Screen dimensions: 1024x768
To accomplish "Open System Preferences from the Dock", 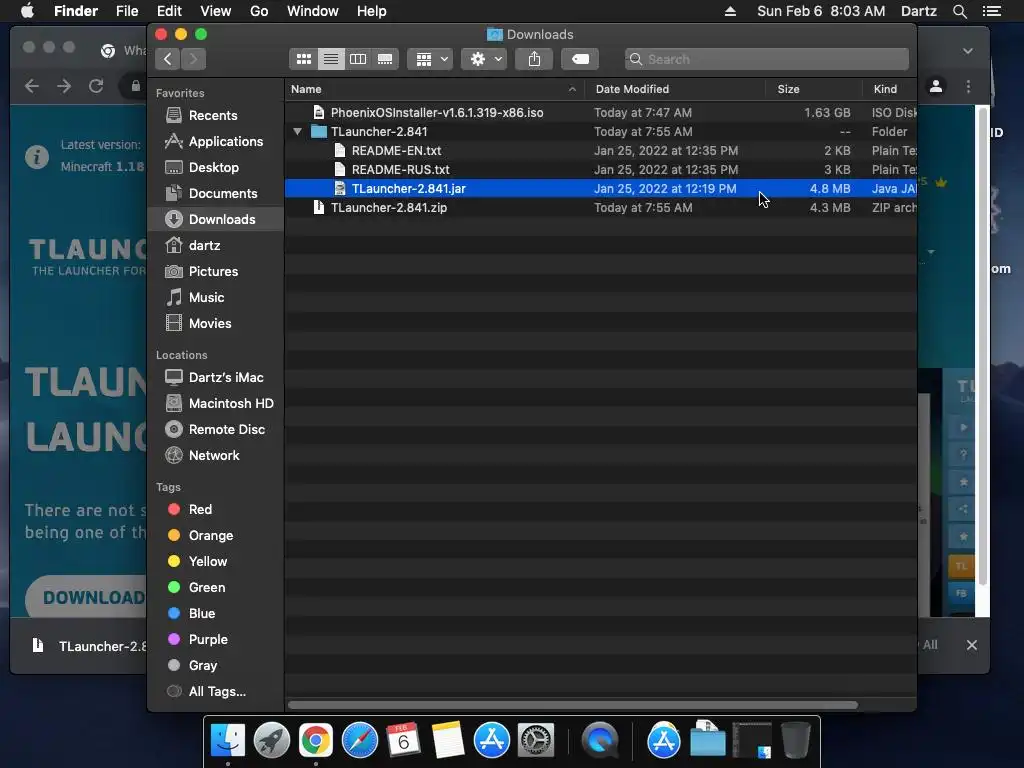I will click(x=536, y=741).
